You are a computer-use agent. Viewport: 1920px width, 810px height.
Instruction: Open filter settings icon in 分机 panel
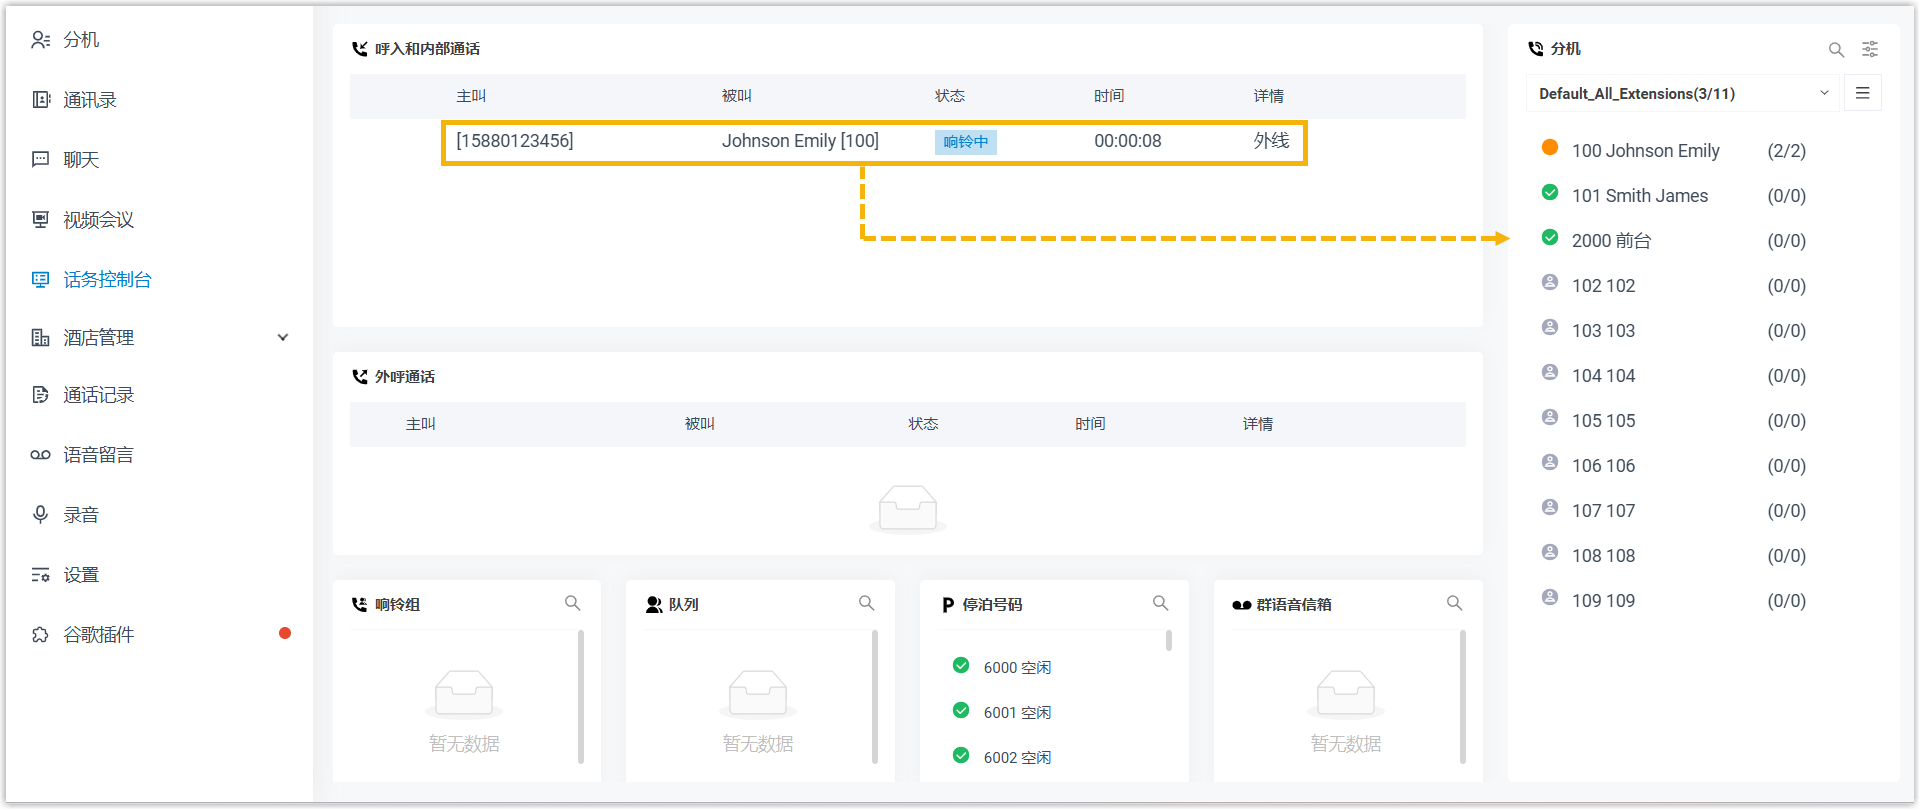(1869, 50)
